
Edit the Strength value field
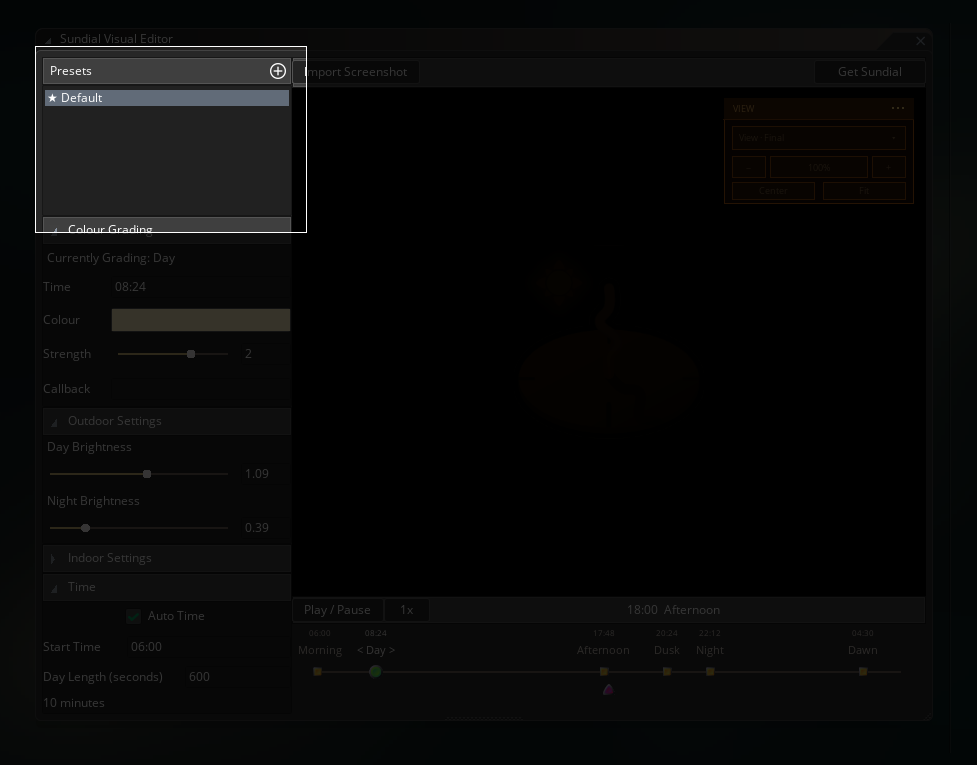(265, 354)
